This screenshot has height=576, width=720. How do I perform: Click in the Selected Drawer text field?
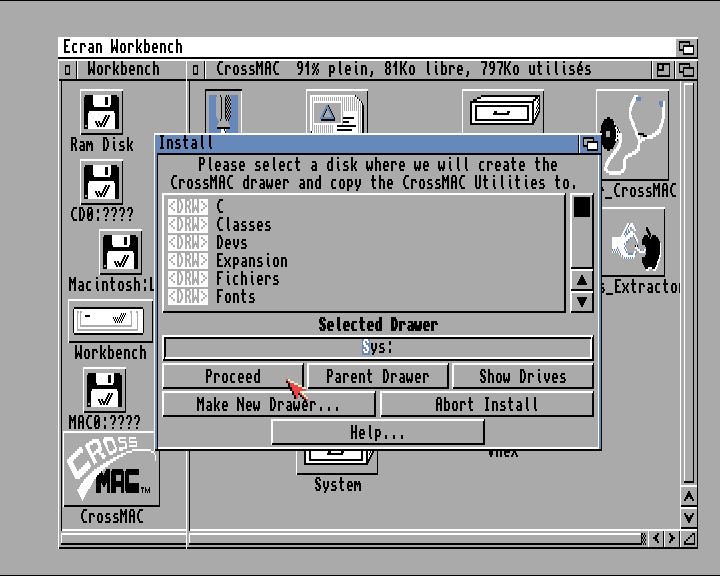click(x=378, y=348)
